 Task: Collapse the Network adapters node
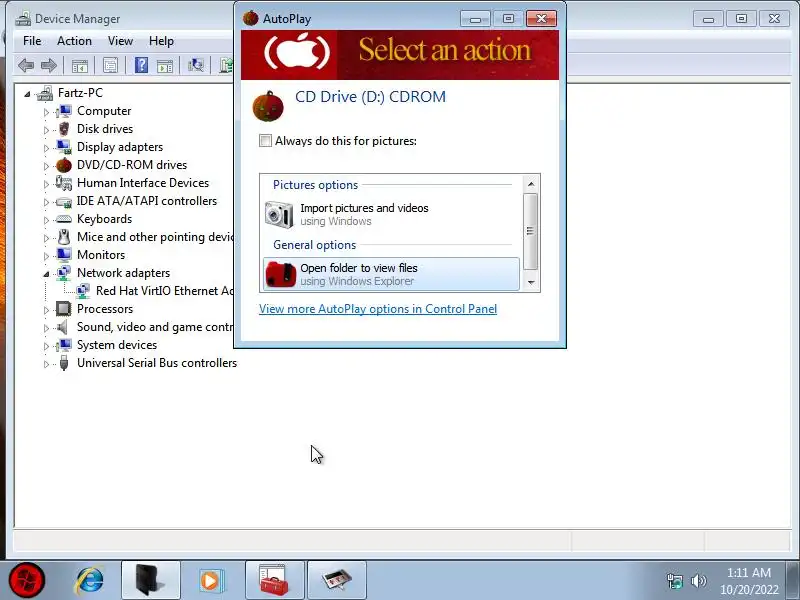[x=46, y=274]
